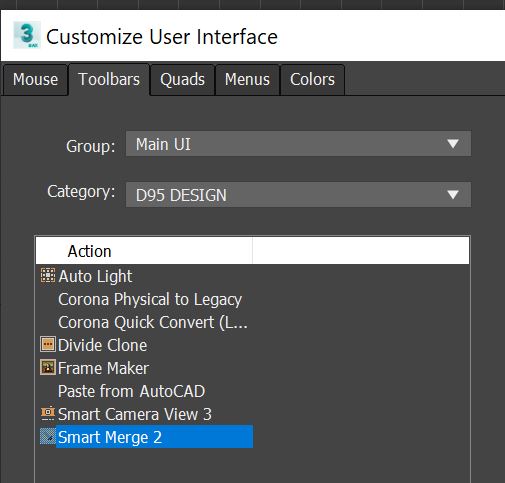The width and height of the screenshot is (505, 483).
Task: Click the Divide Clone action icon
Action: tap(48, 344)
